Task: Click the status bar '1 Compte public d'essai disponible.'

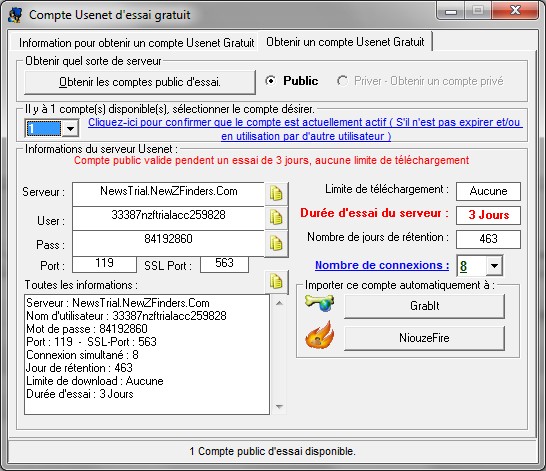Action: tap(272, 451)
